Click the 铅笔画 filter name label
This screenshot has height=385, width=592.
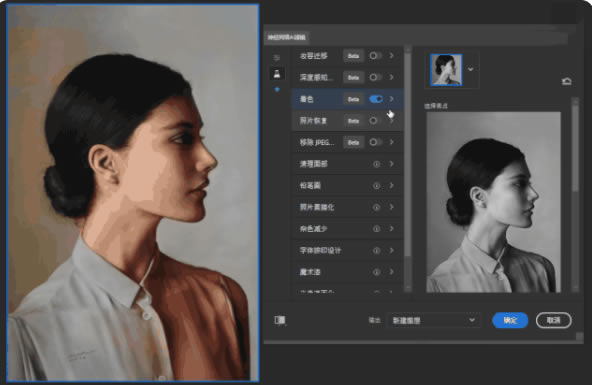310,186
